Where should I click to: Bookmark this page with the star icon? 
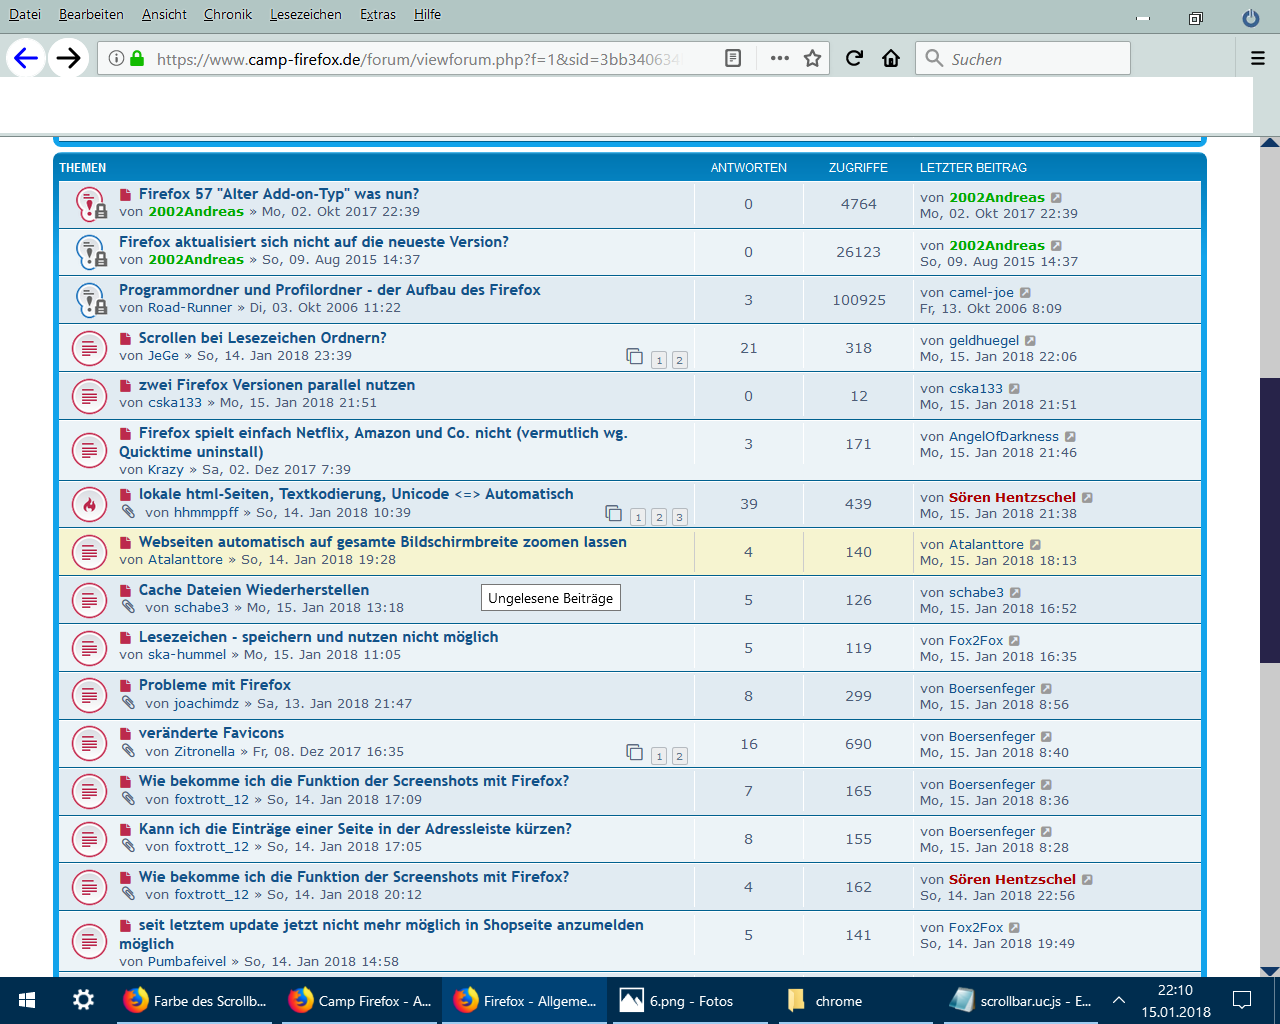812,58
